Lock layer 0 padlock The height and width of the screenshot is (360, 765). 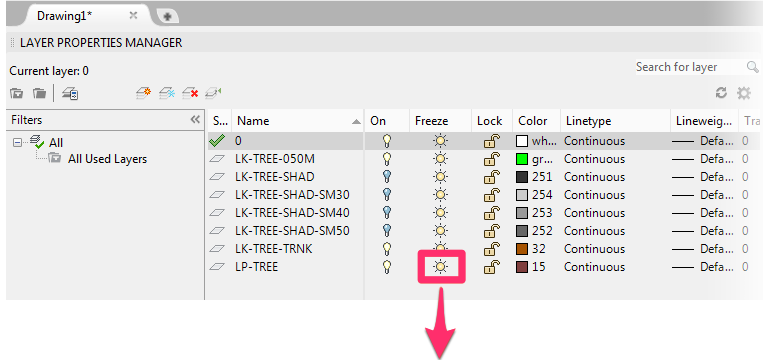click(492, 141)
